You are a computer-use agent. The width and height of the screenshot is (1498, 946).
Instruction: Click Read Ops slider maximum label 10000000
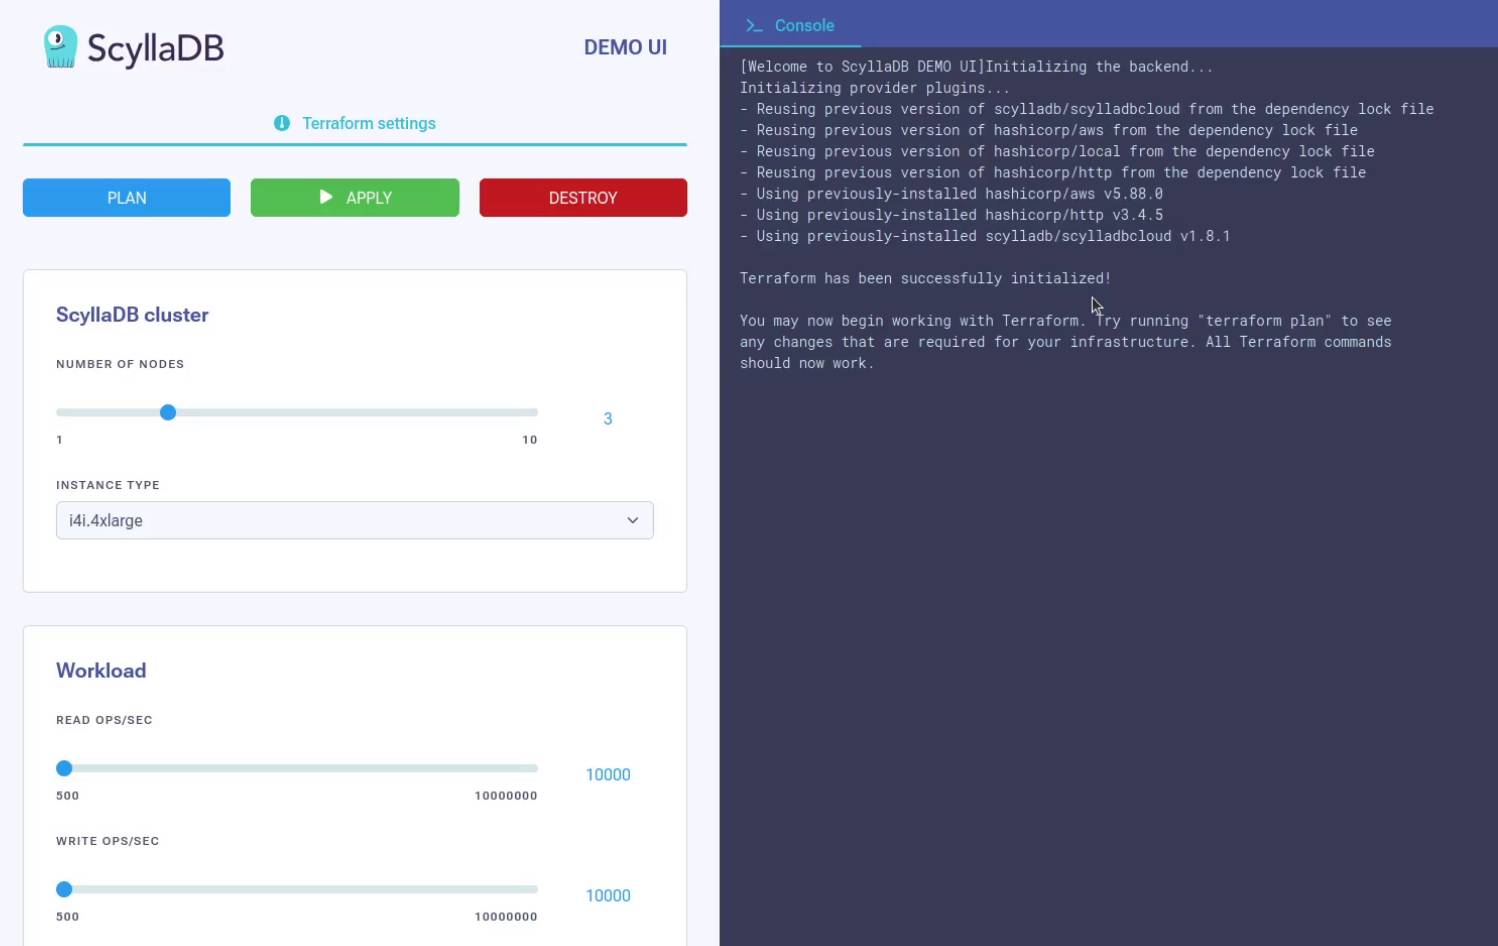(x=506, y=796)
